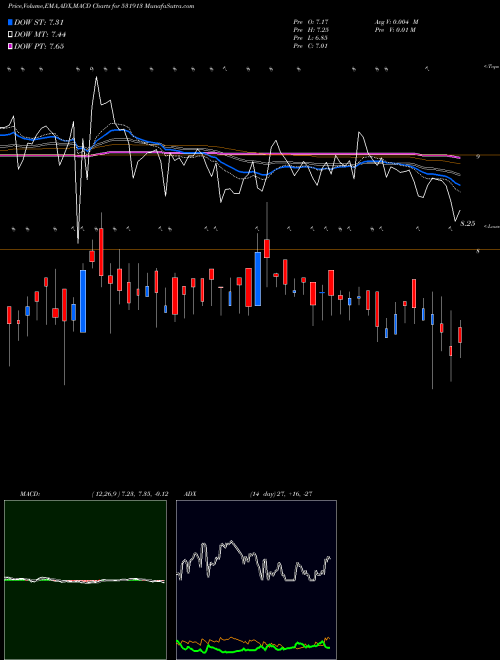Select the 'DOW ST: 7.31' legend text
The width and height of the screenshot is (500, 660).
(x=39, y=22)
